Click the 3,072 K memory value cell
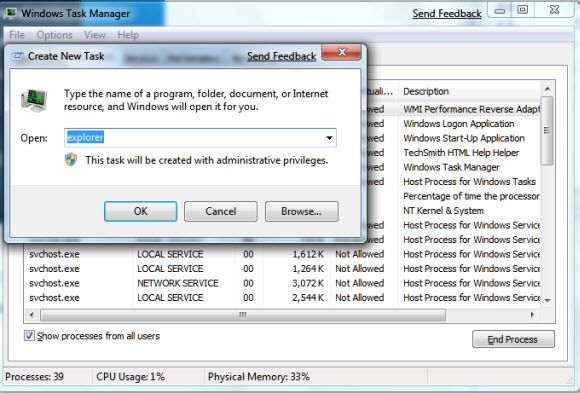Viewport: 580px width, 393px height. point(308,283)
